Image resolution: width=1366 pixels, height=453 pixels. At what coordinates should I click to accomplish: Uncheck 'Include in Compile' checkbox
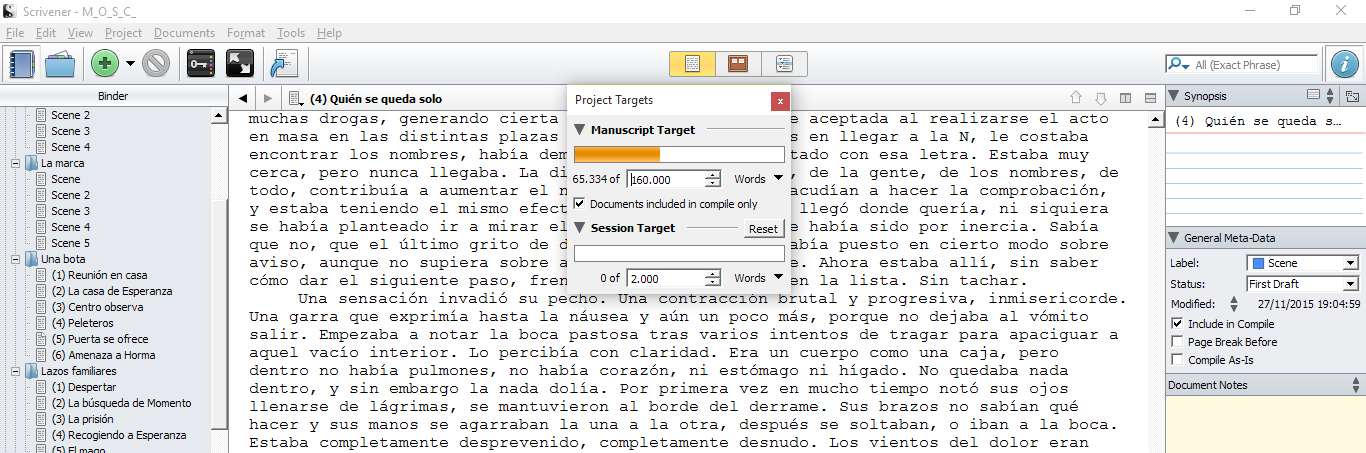pyautogui.click(x=1177, y=324)
